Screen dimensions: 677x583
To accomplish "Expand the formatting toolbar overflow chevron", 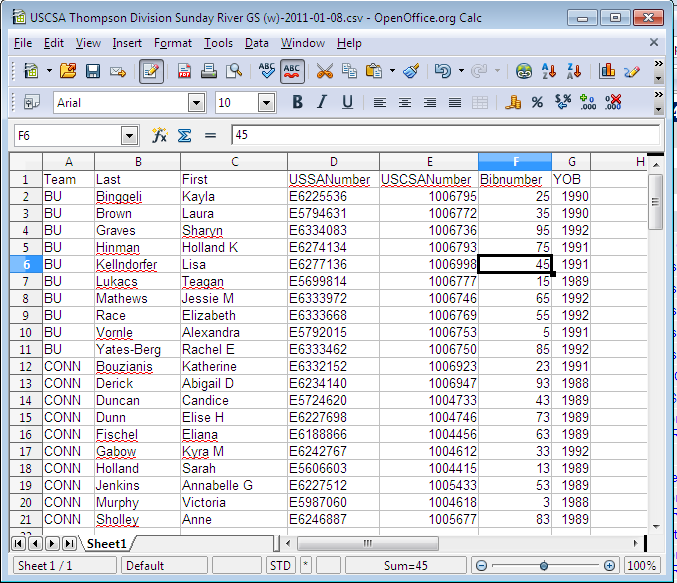I will point(658,95).
